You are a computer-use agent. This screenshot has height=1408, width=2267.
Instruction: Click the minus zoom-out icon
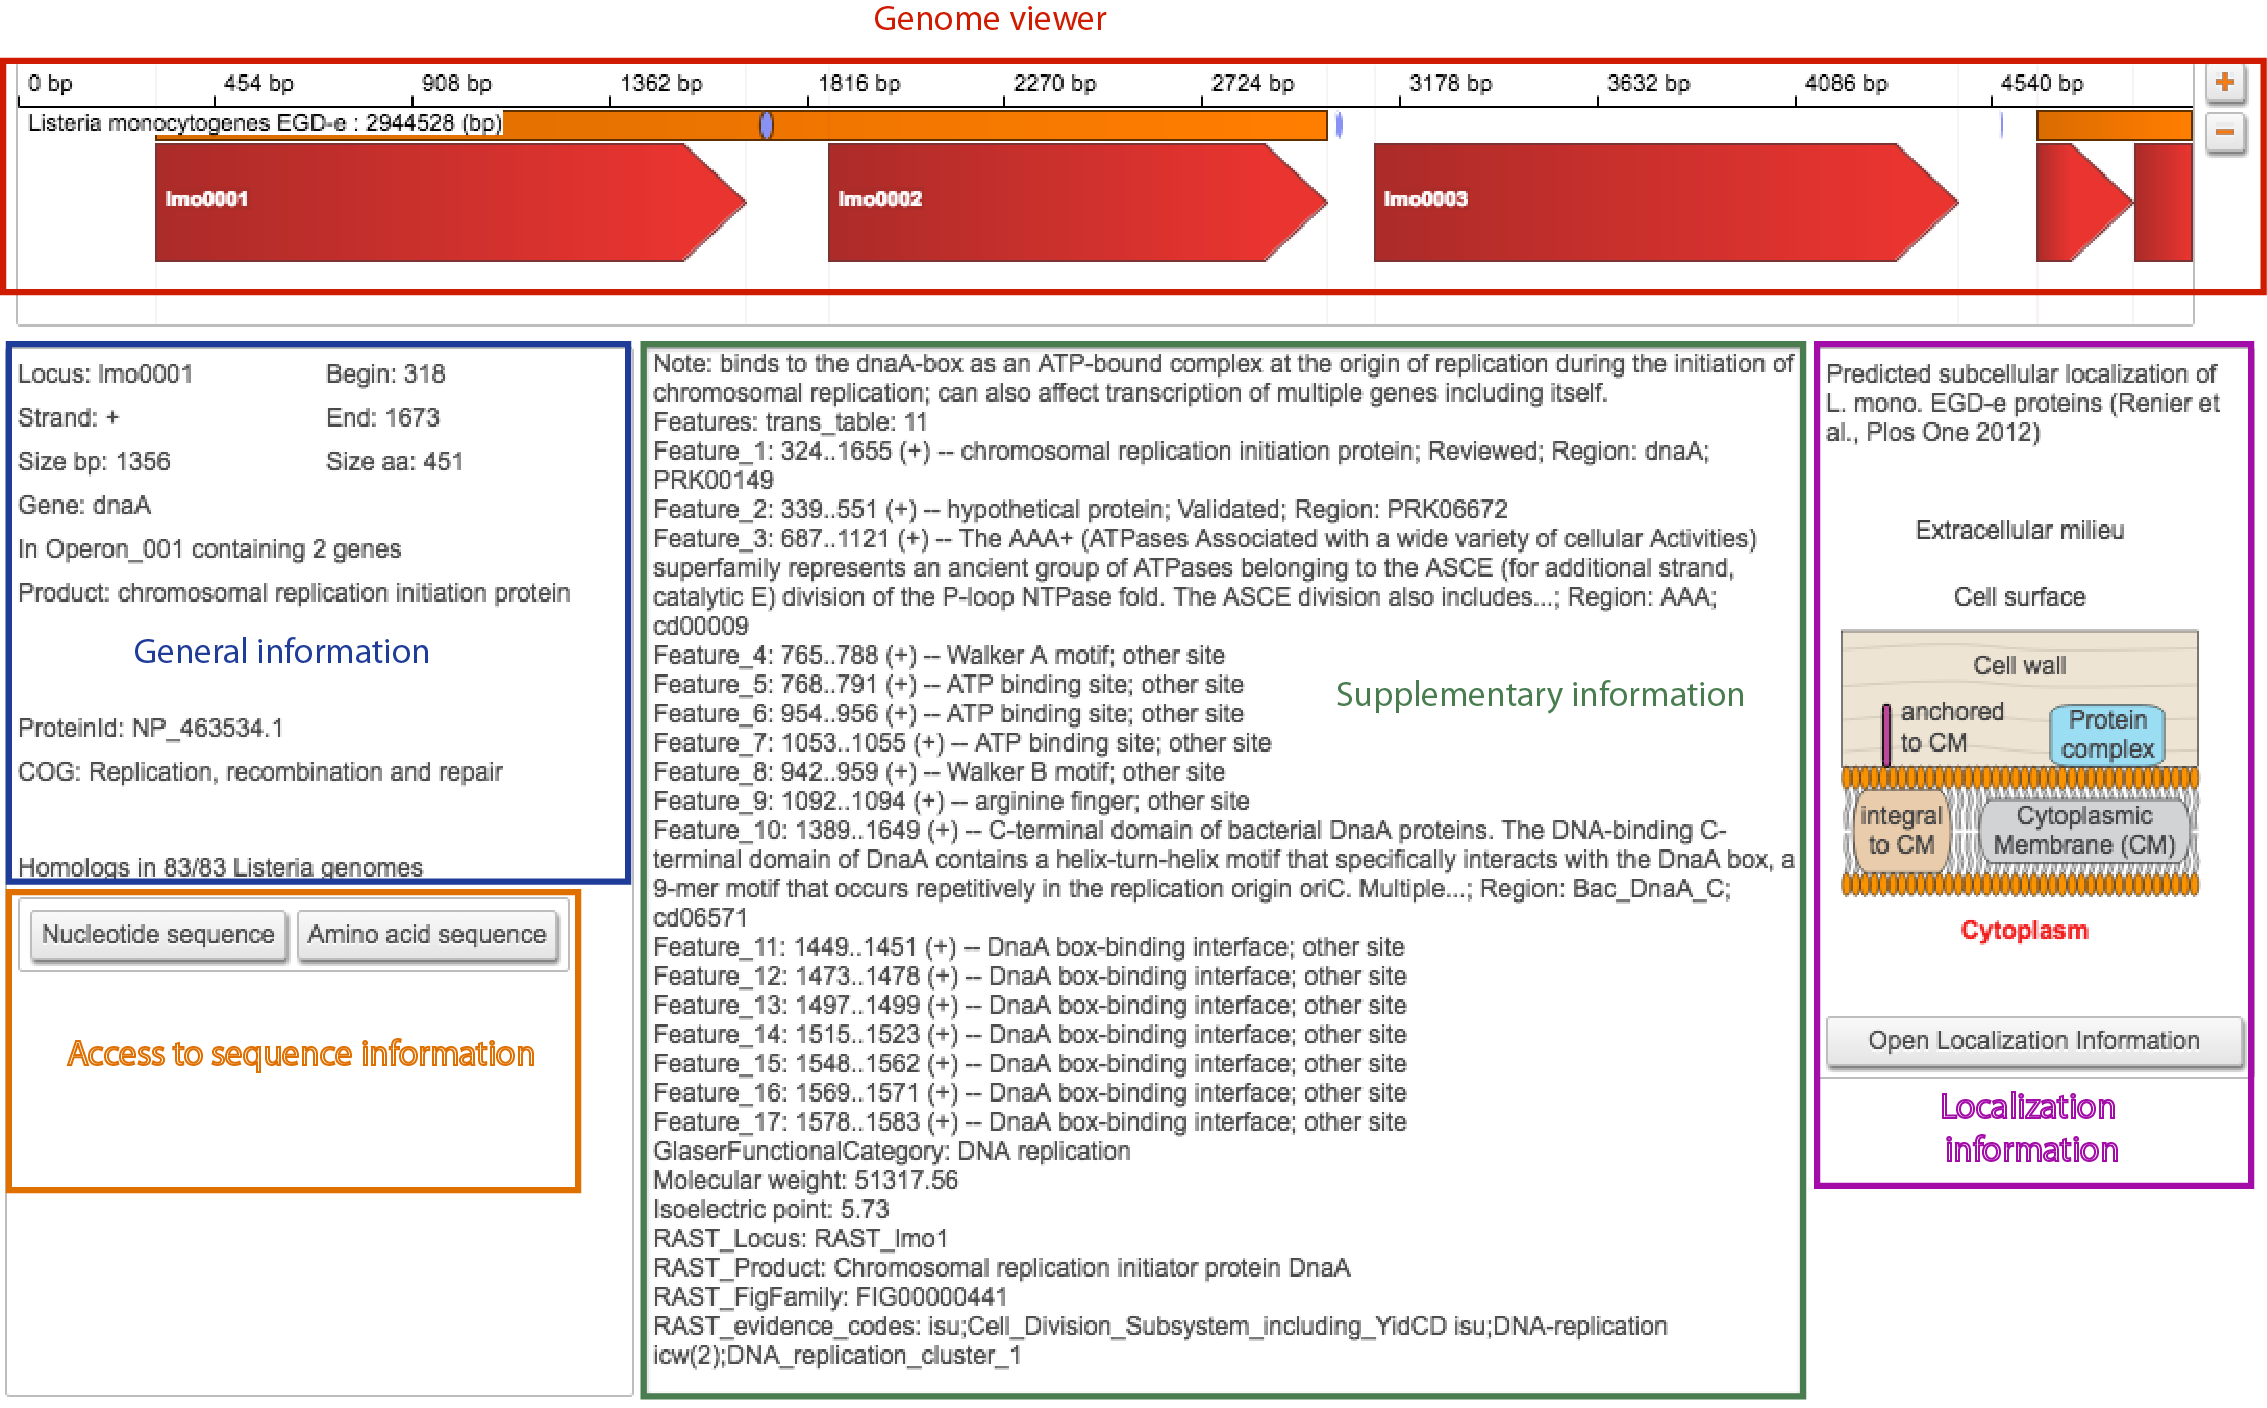tap(2225, 132)
